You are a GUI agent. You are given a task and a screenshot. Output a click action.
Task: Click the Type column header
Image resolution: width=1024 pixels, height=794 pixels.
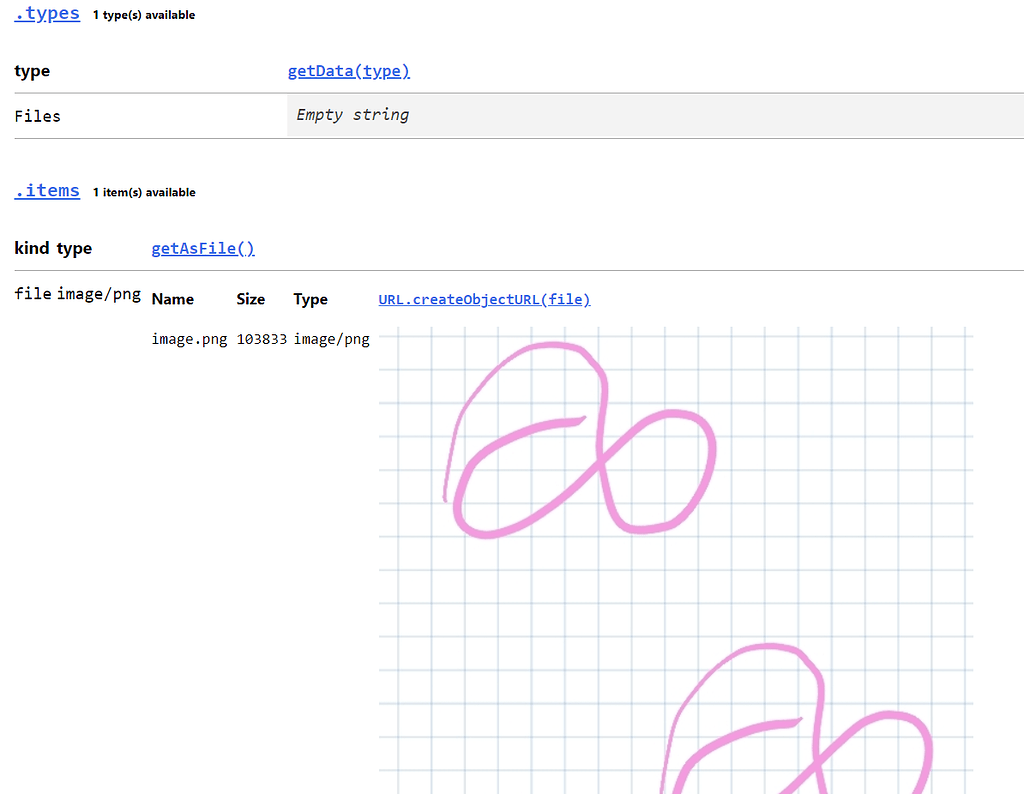click(x=310, y=299)
